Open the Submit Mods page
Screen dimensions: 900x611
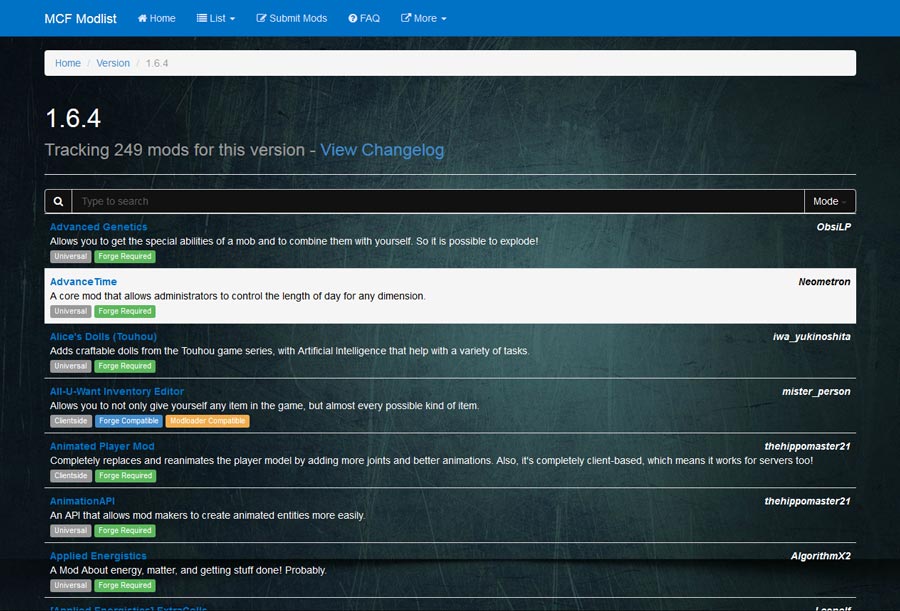[x=292, y=18]
